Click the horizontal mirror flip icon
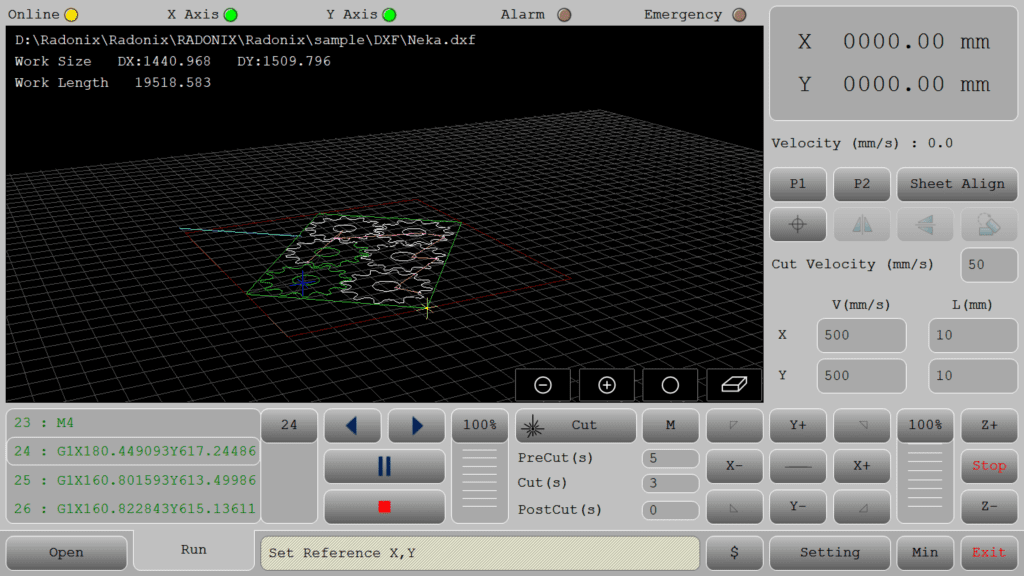This screenshot has width=1024, height=576. [x=861, y=225]
